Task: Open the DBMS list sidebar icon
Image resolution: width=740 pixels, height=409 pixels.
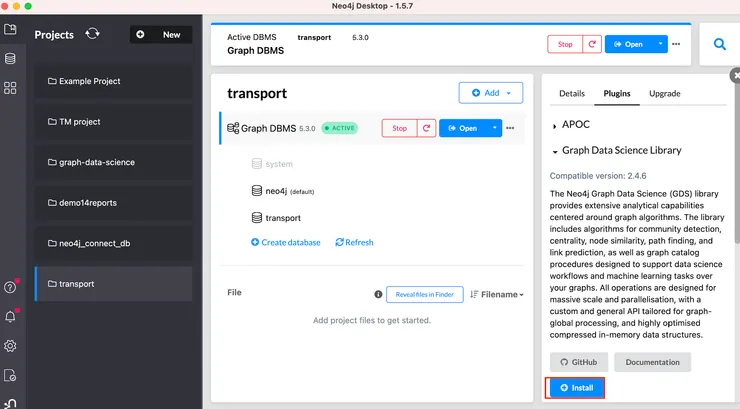Action: coord(10,58)
